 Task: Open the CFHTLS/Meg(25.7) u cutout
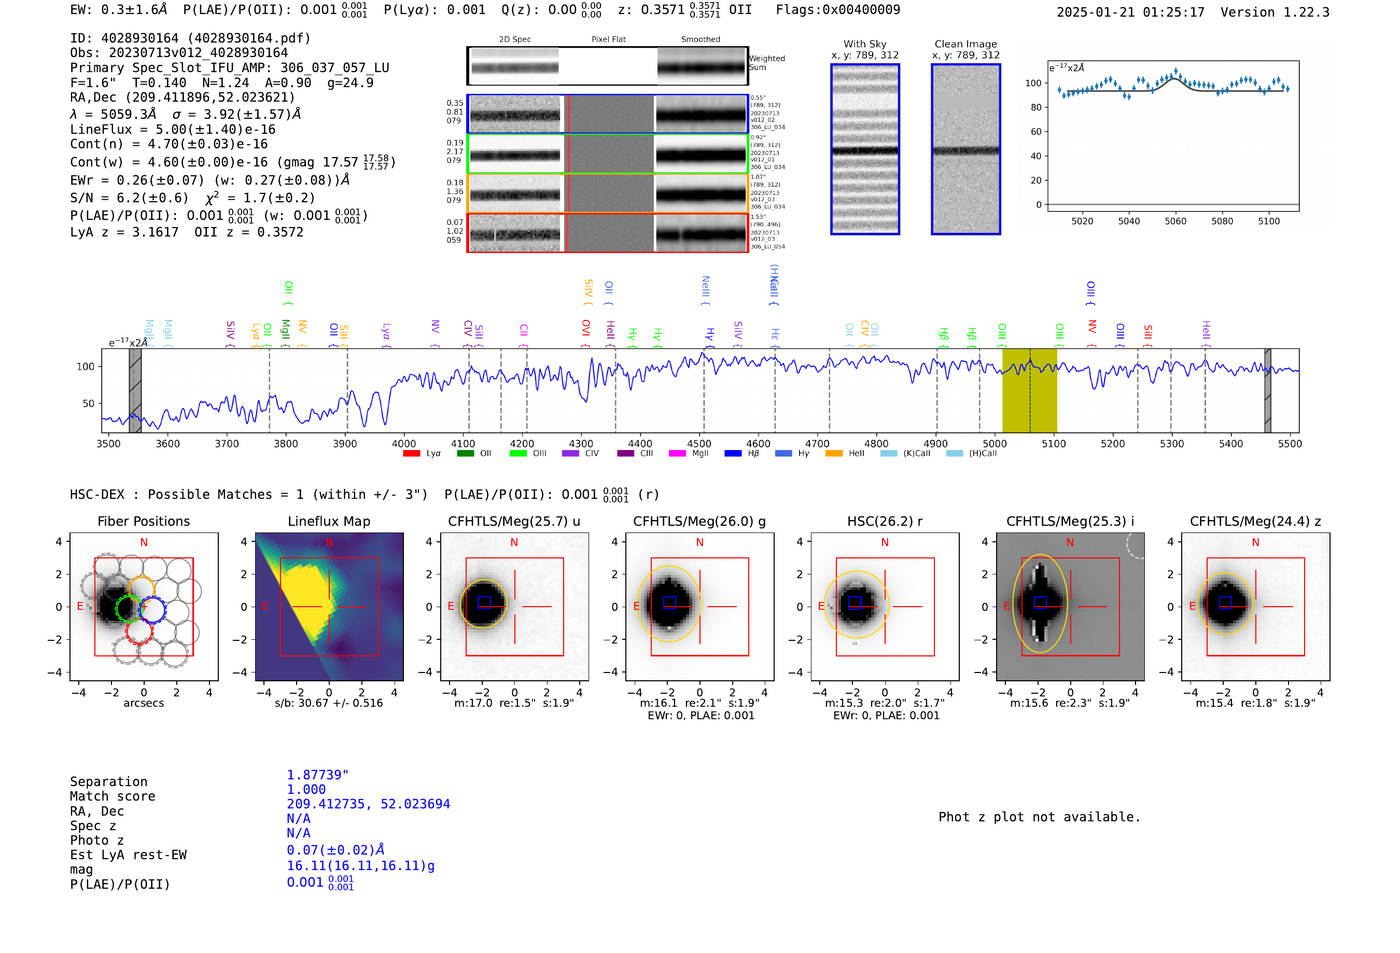[x=514, y=607]
